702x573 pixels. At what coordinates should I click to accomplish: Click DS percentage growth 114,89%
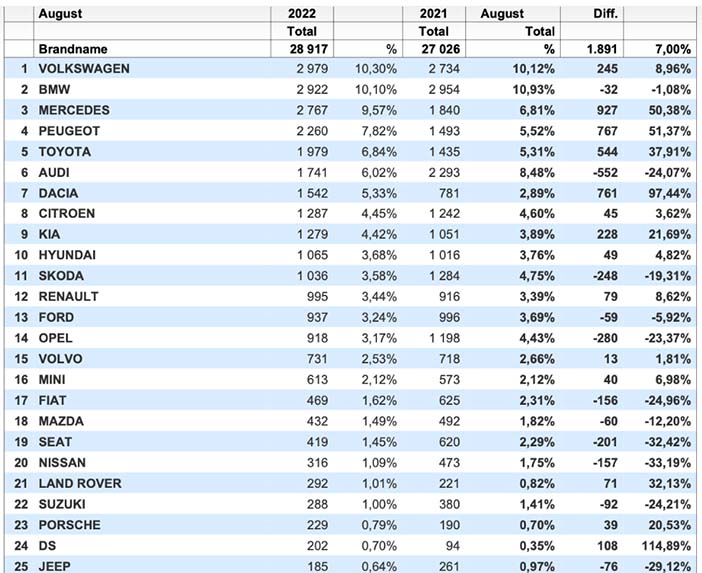666,546
